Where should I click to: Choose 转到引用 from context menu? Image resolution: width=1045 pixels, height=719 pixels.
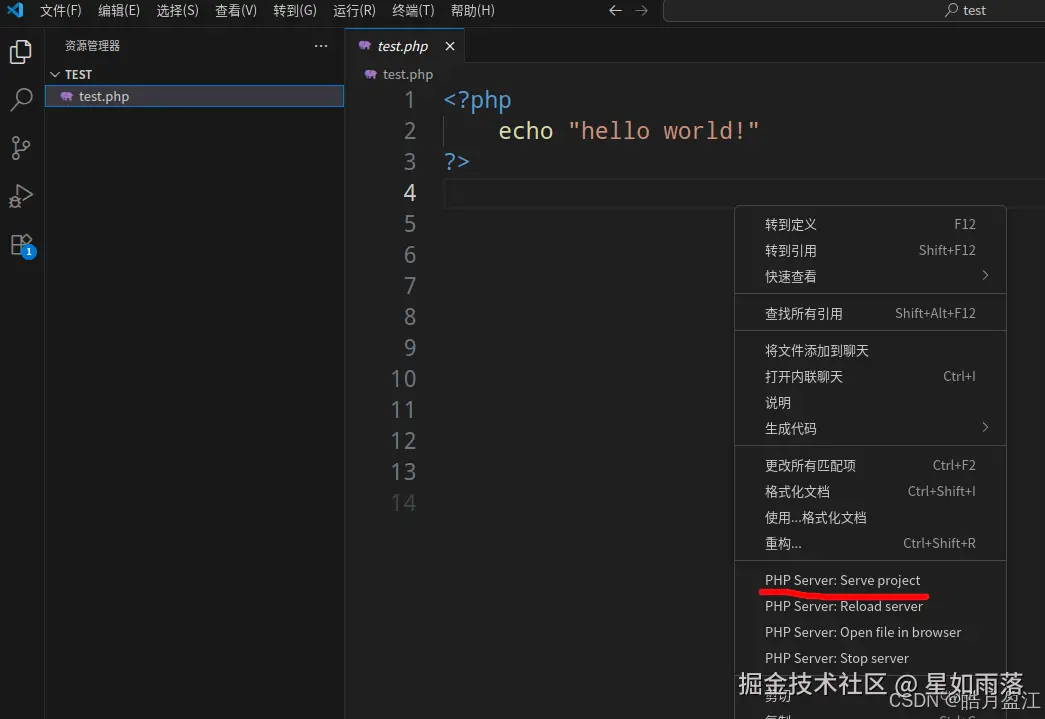870,251
